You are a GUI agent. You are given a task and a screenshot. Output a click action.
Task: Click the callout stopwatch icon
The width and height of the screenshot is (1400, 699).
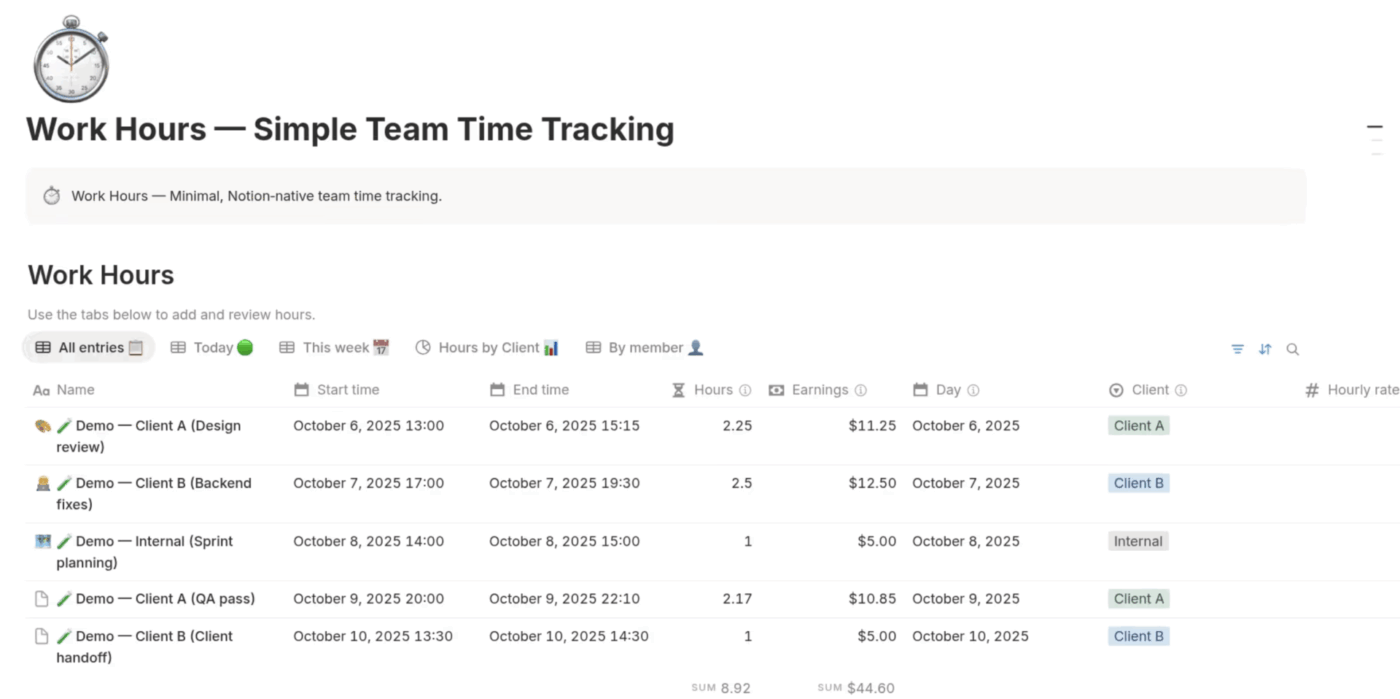[52, 196]
